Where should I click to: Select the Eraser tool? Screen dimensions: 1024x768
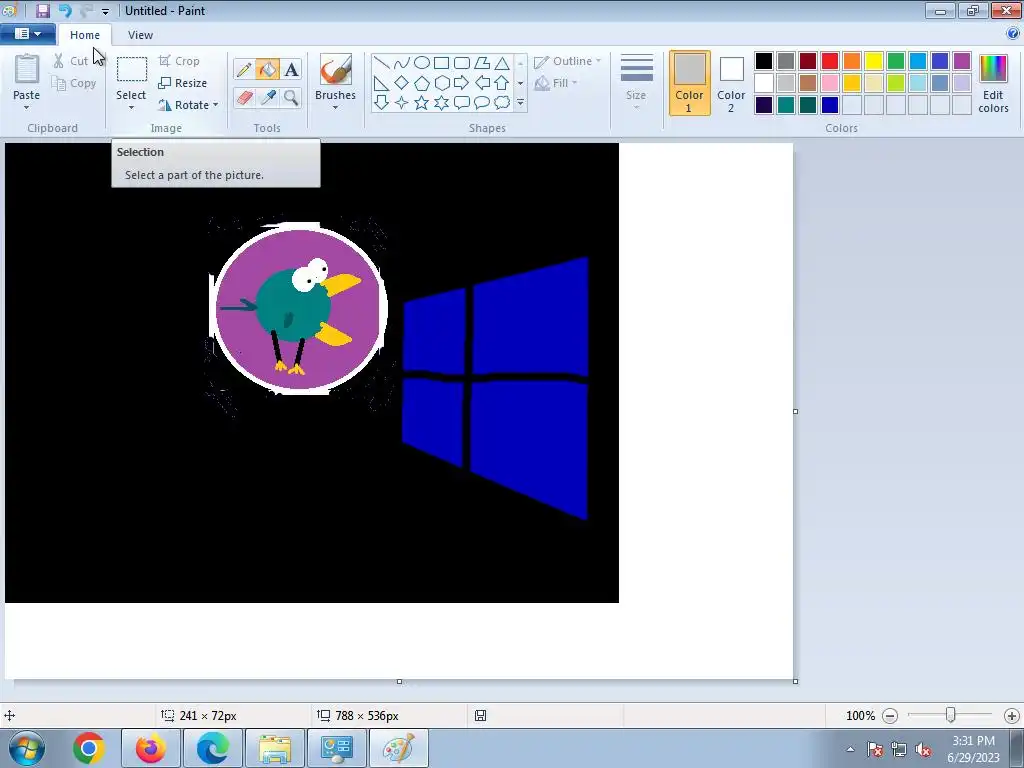[244, 97]
